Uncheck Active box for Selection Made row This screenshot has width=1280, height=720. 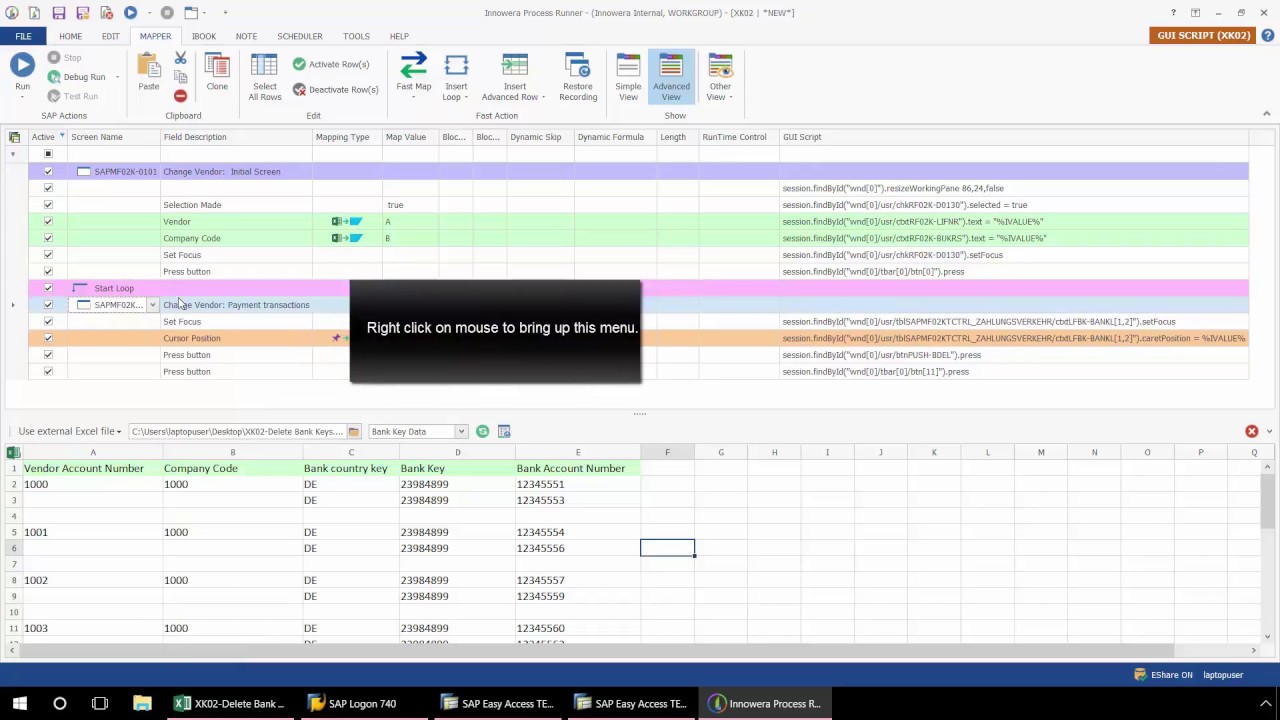click(48, 205)
